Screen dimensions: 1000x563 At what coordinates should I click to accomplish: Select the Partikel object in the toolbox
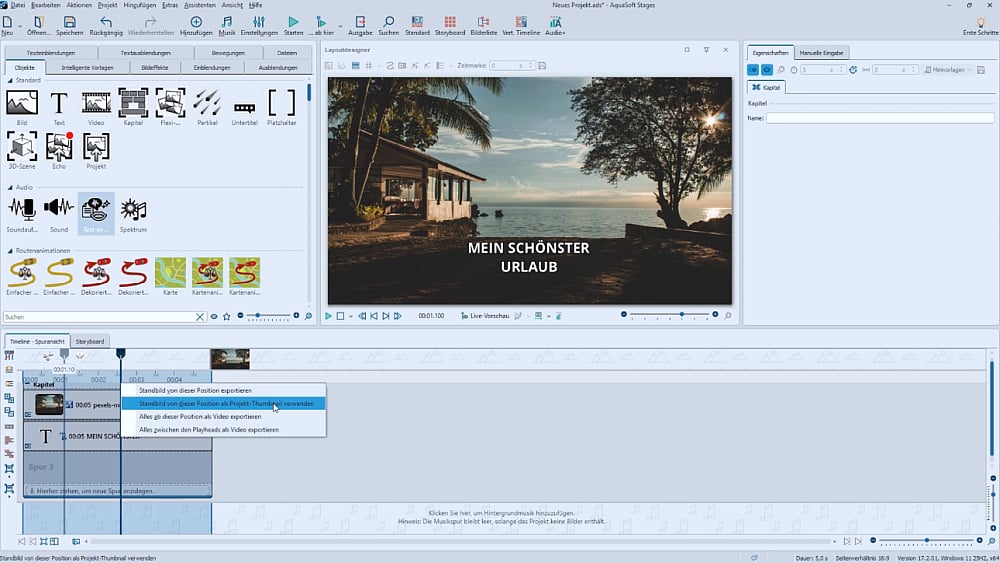(x=207, y=106)
